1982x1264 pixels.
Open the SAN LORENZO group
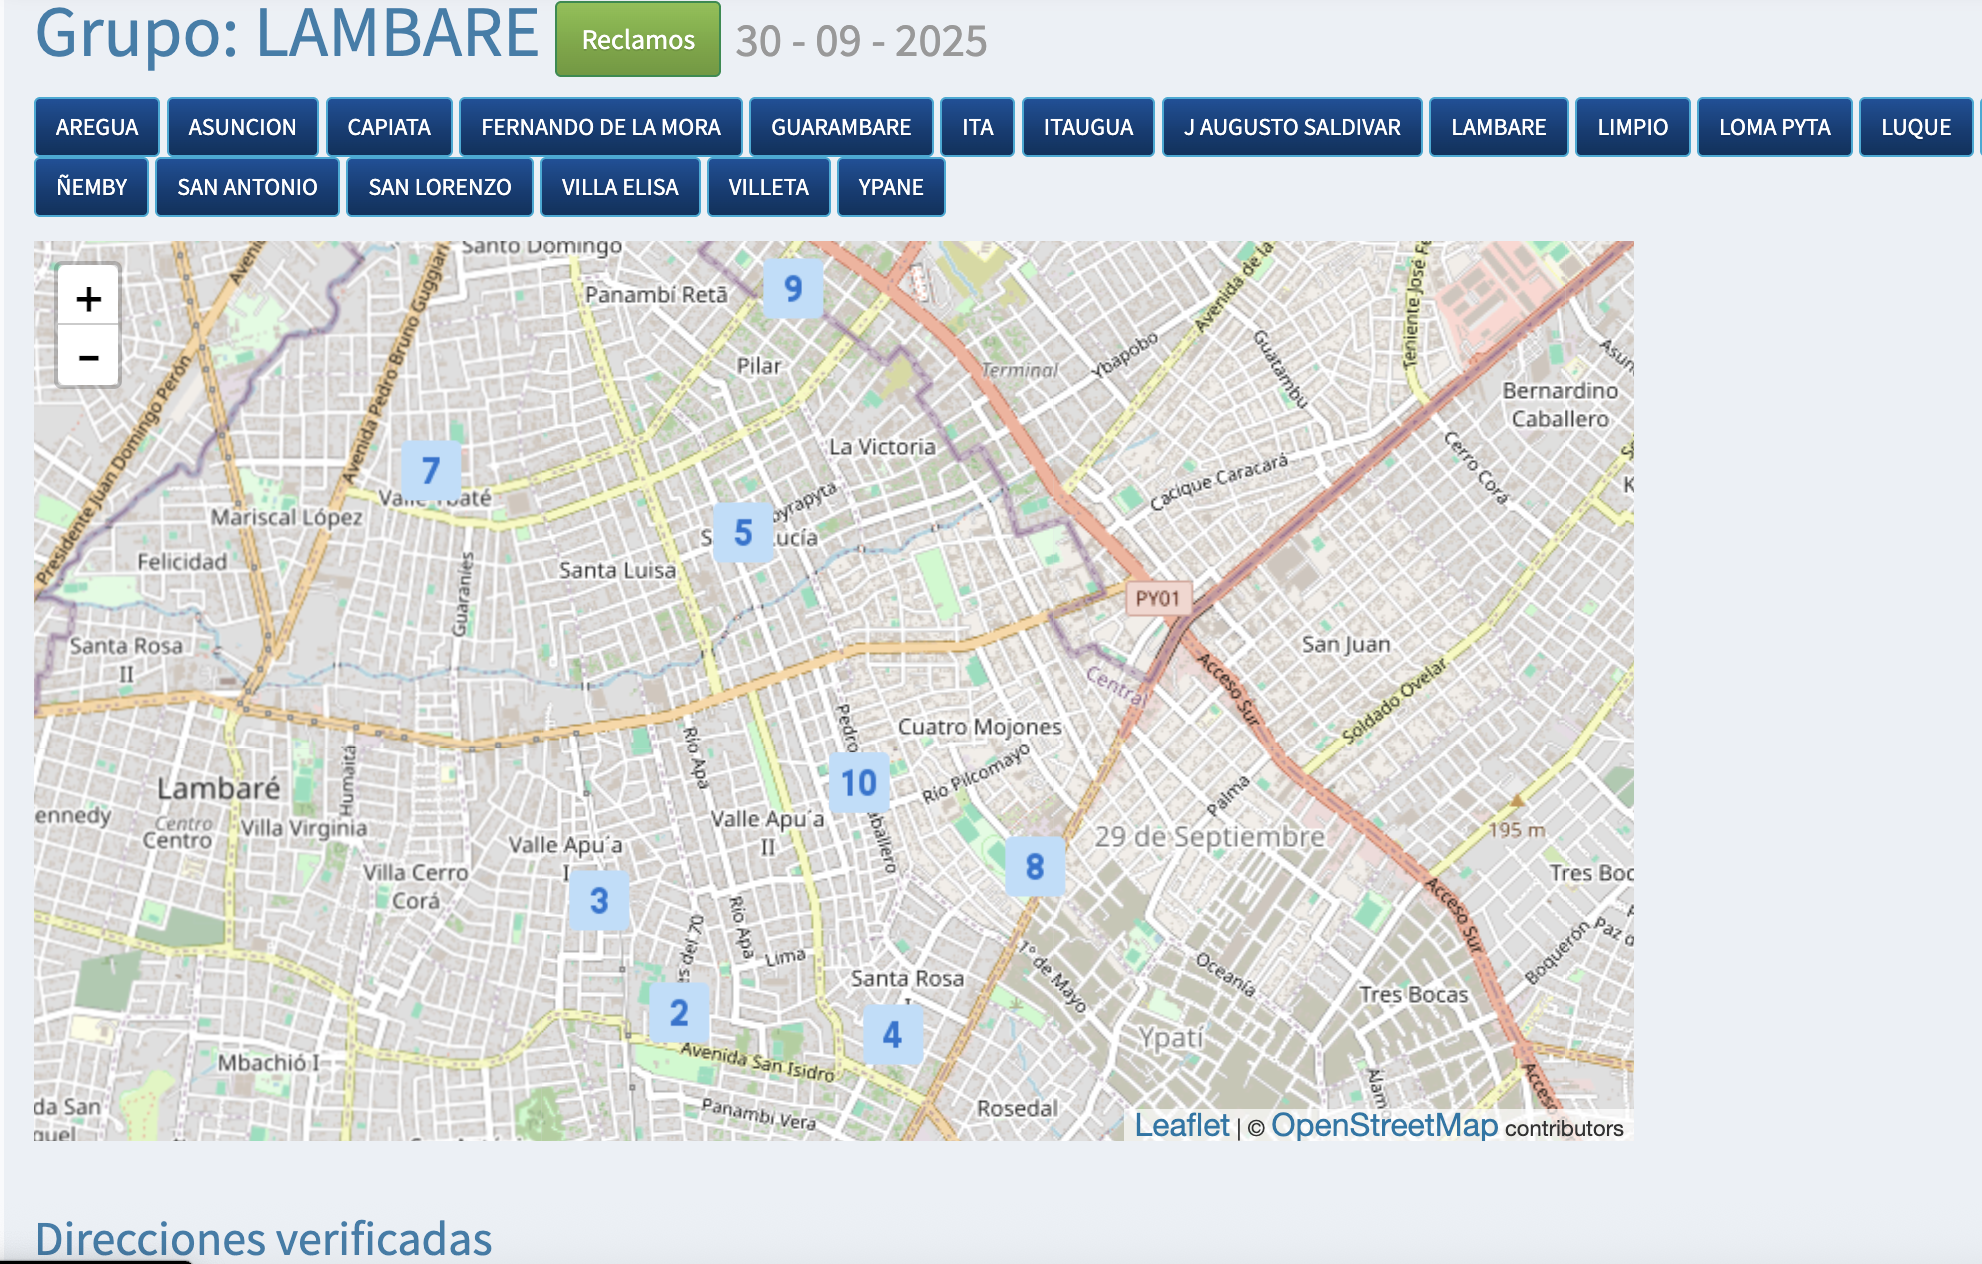tap(439, 187)
